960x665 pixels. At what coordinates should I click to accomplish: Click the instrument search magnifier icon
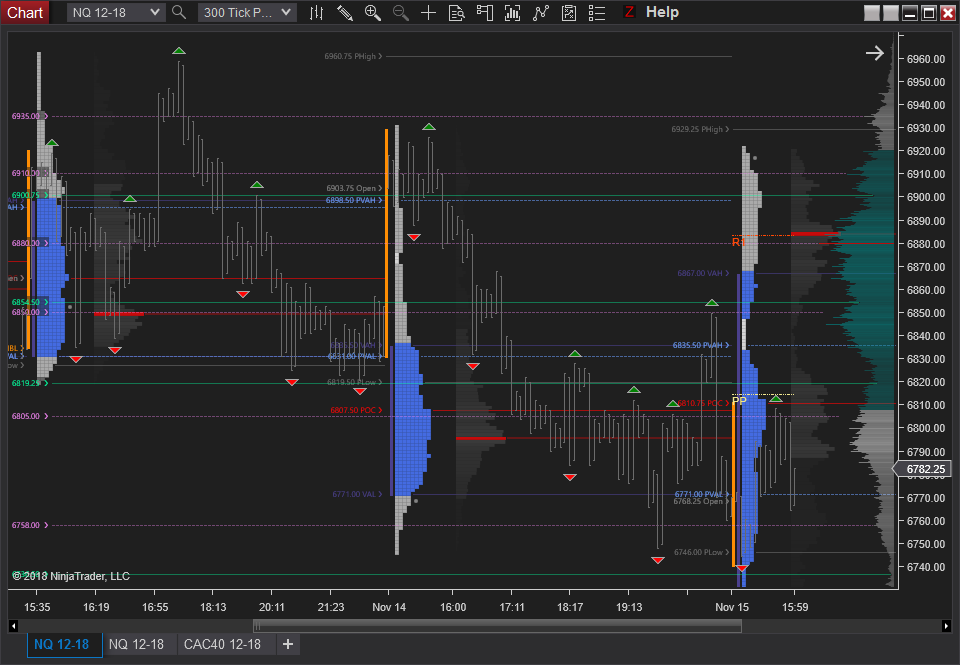[179, 12]
